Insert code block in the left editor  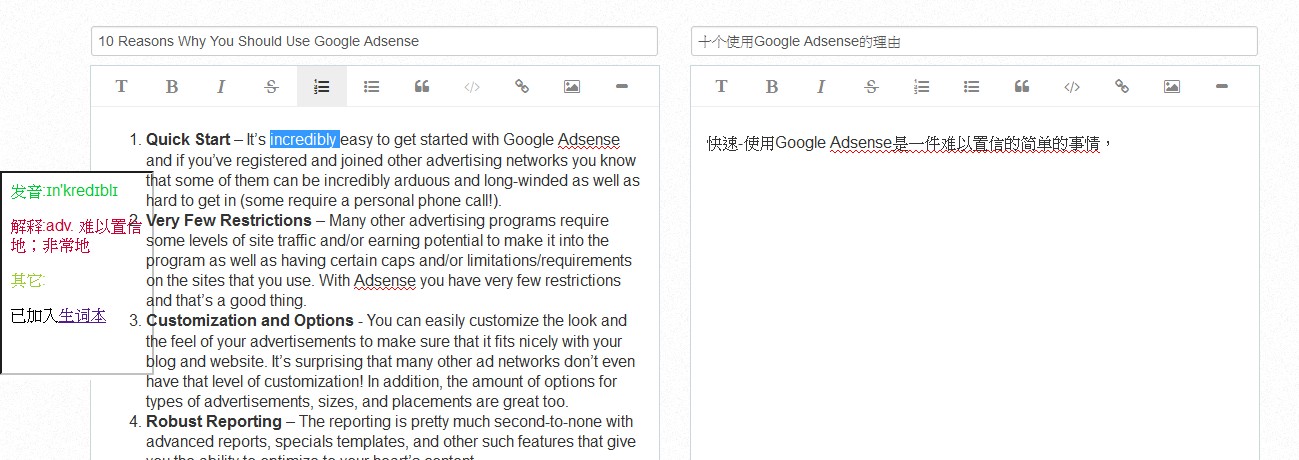pos(472,87)
